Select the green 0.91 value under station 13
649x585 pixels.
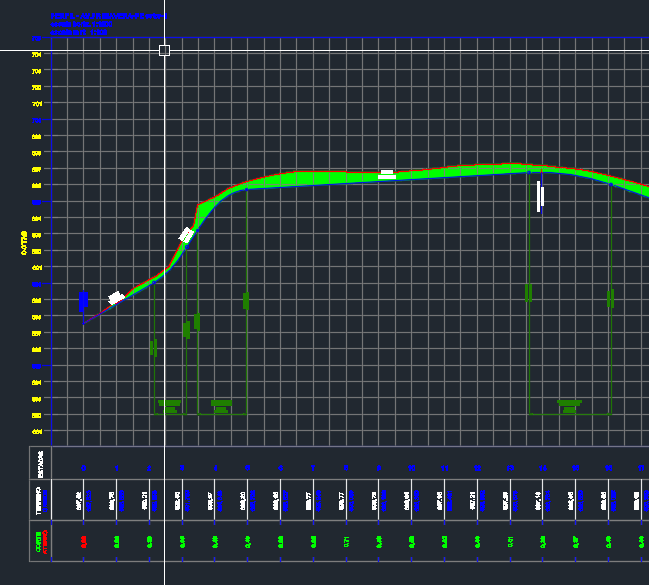click(510, 542)
